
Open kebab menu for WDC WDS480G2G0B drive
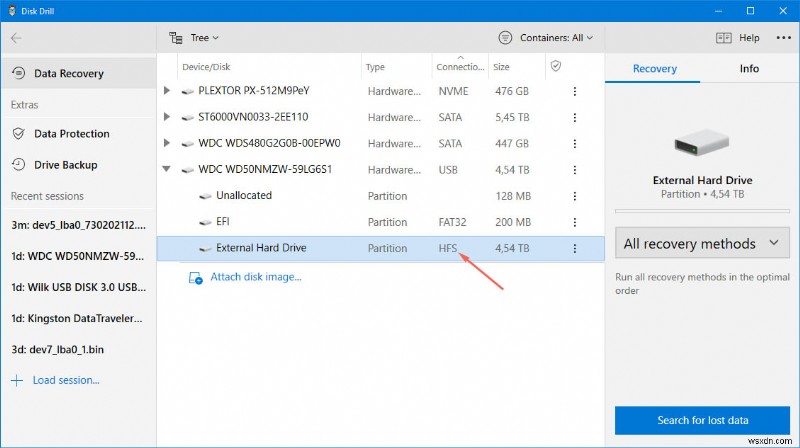pos(574,143)
